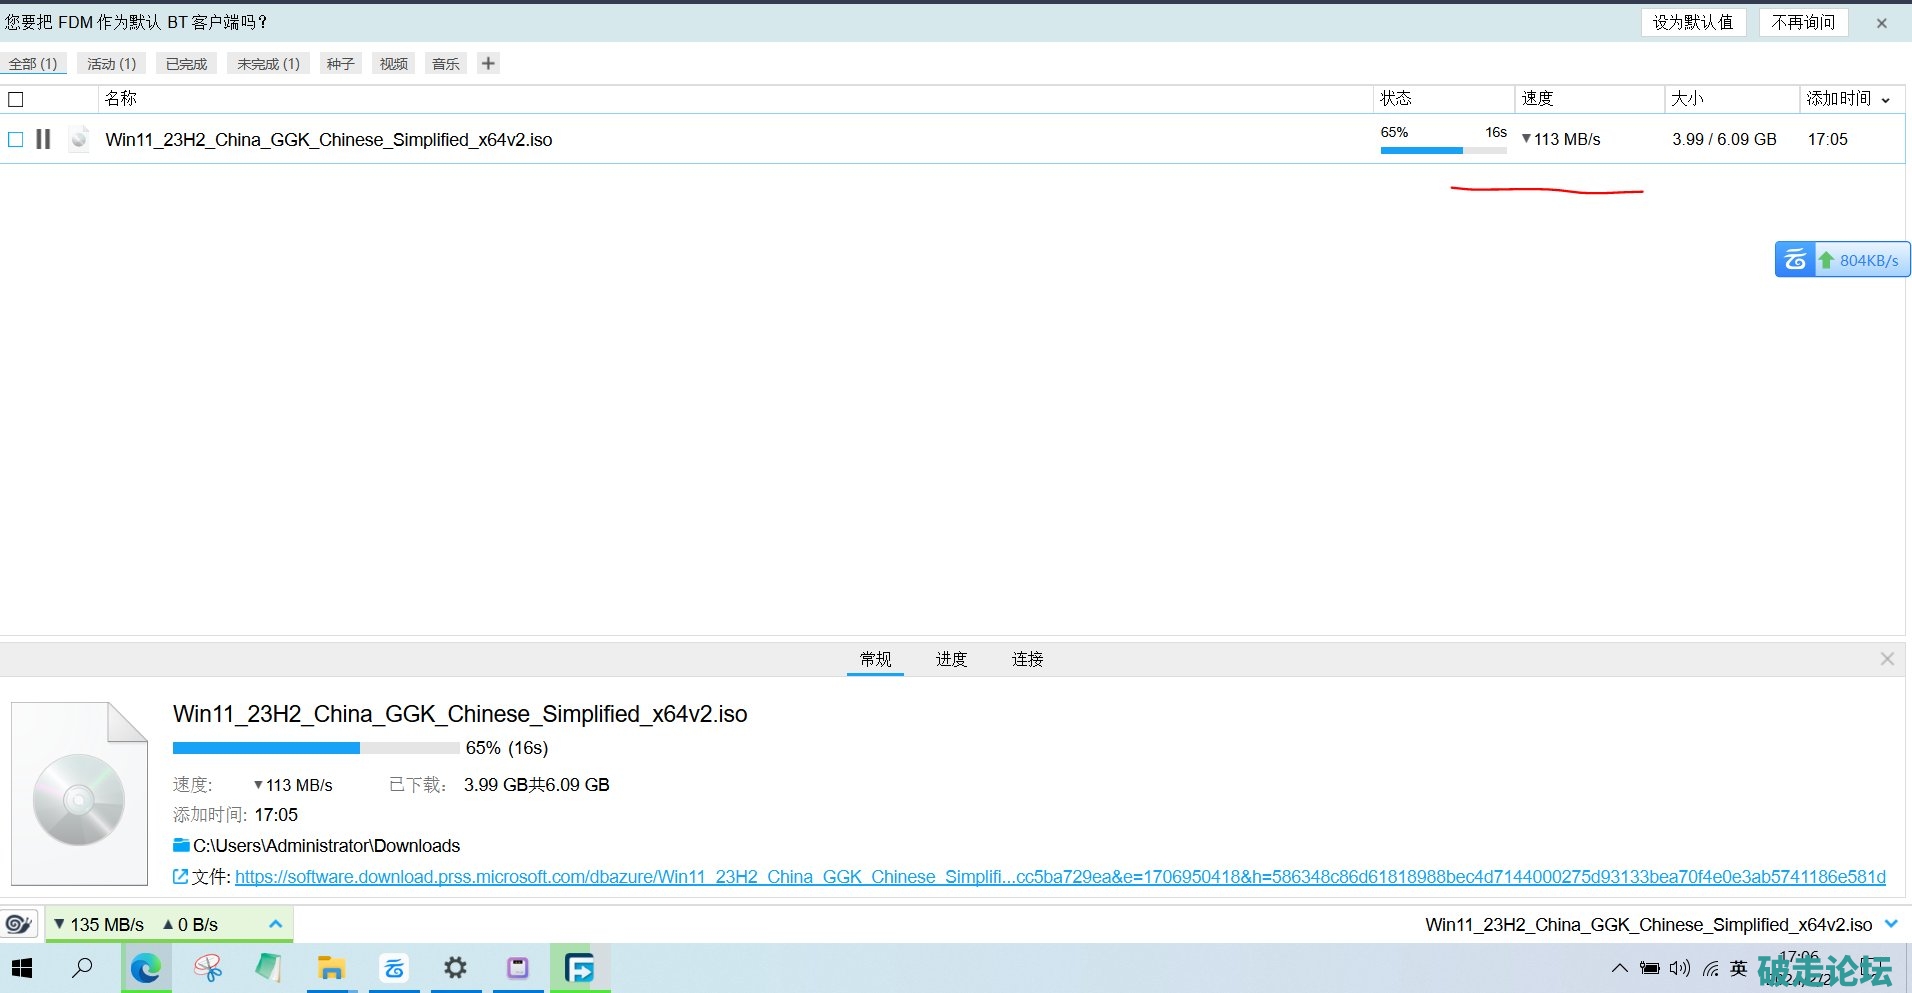The width and height of the screenshot is (1912, 993).
Task: Tick the select-all checkbox in header
Action: tap(16, 99)
